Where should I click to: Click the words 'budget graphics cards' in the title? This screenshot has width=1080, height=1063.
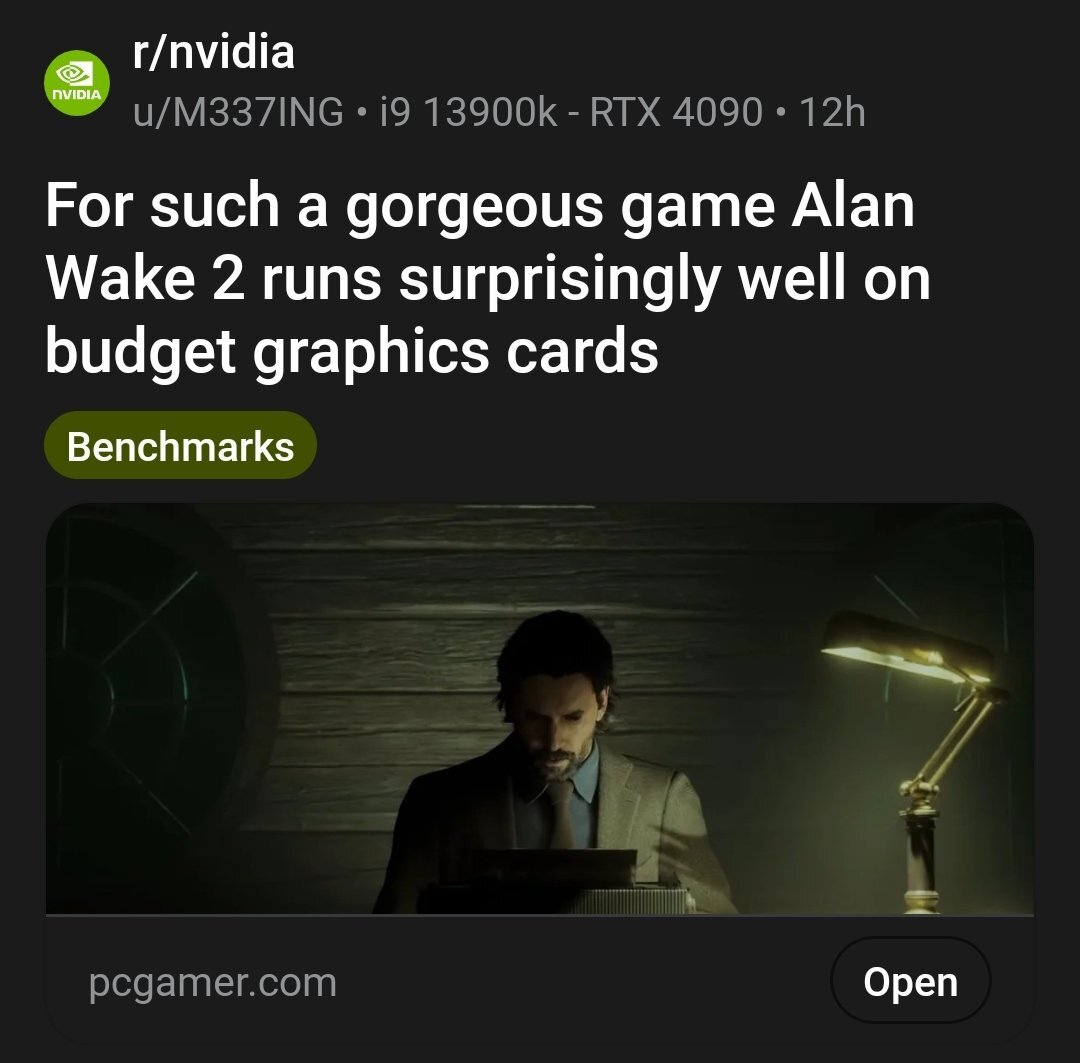pos(352,353)
